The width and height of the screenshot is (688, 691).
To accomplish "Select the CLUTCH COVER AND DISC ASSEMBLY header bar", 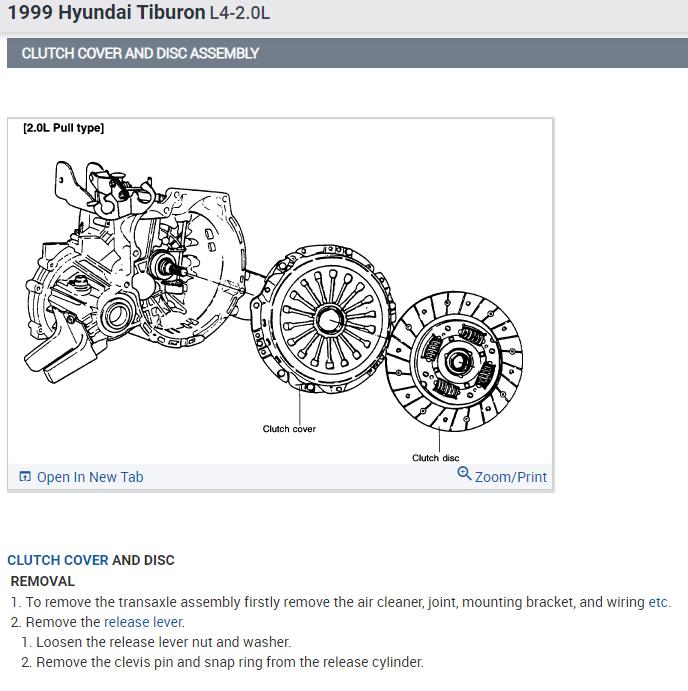I will click(x=347, y=53).
